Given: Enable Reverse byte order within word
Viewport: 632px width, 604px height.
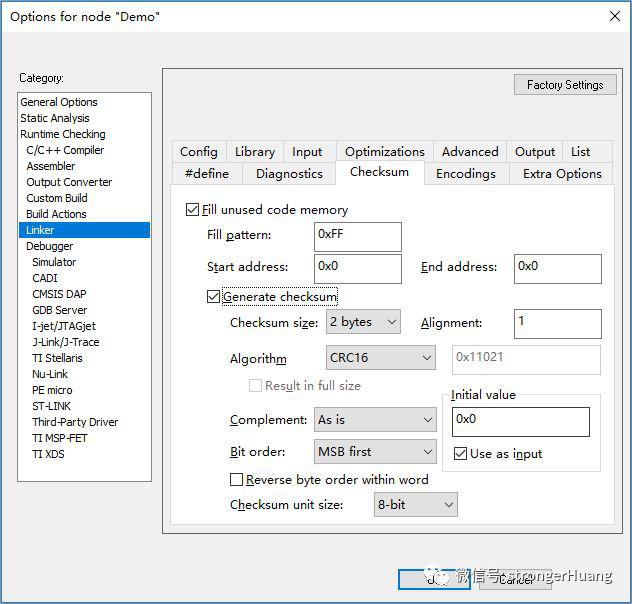Looking at the screenshot, I should point(236,479).
